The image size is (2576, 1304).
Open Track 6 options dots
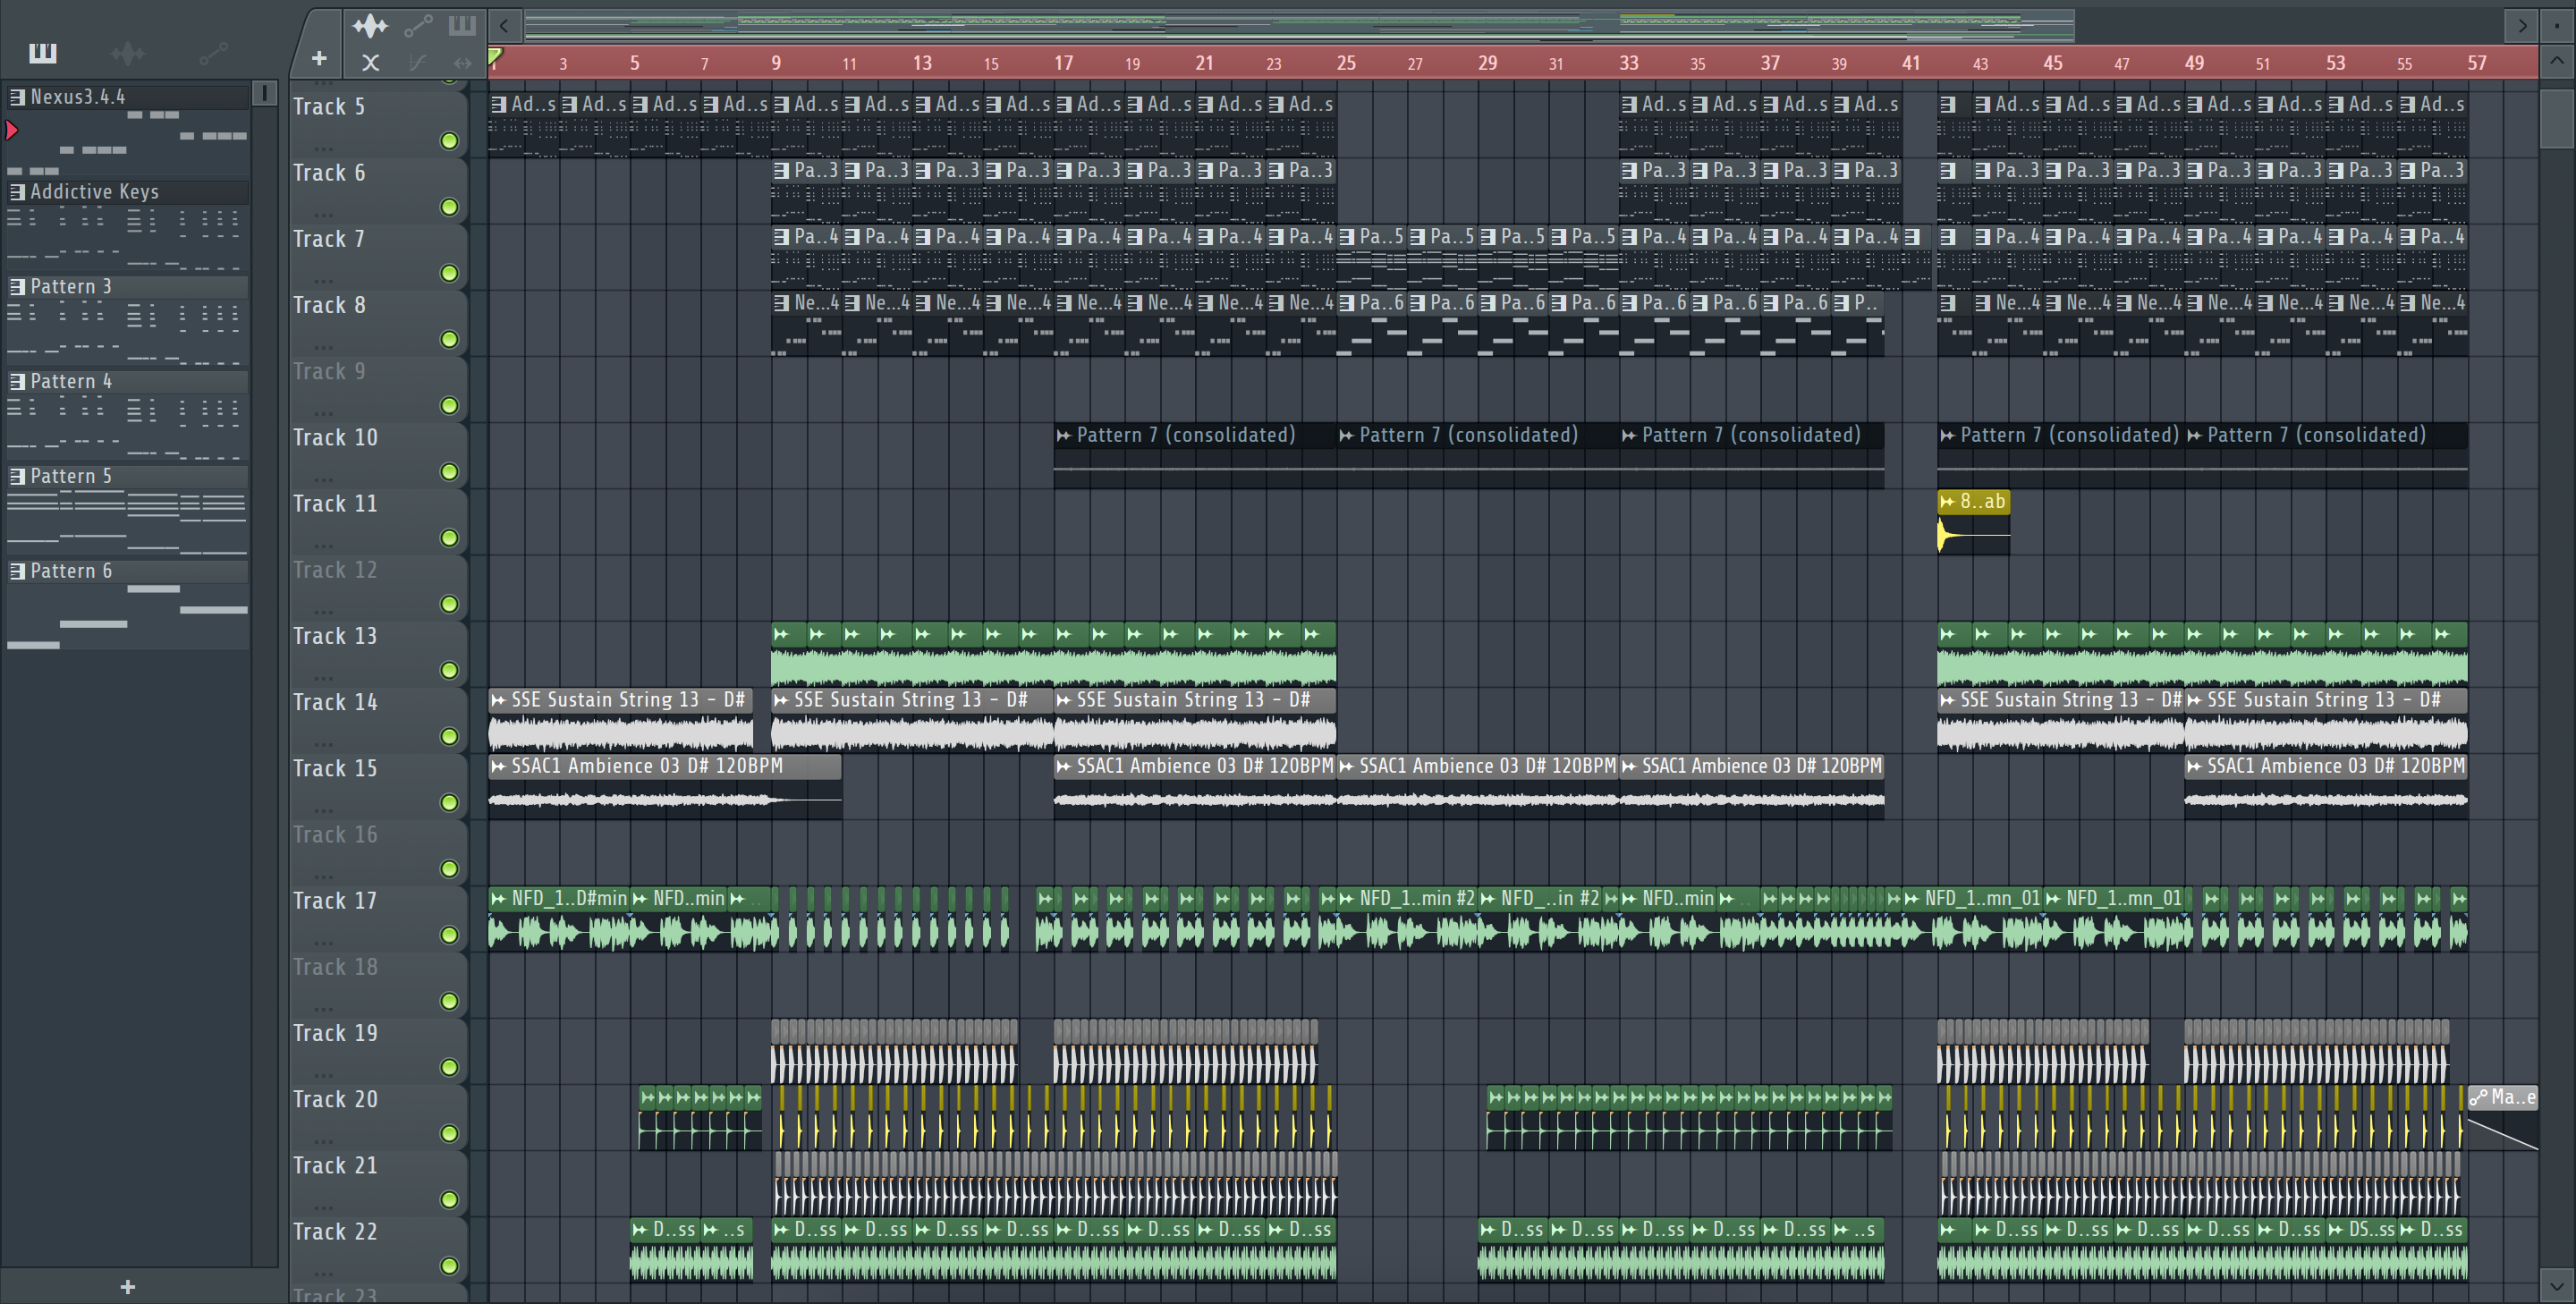coord(323,214)
